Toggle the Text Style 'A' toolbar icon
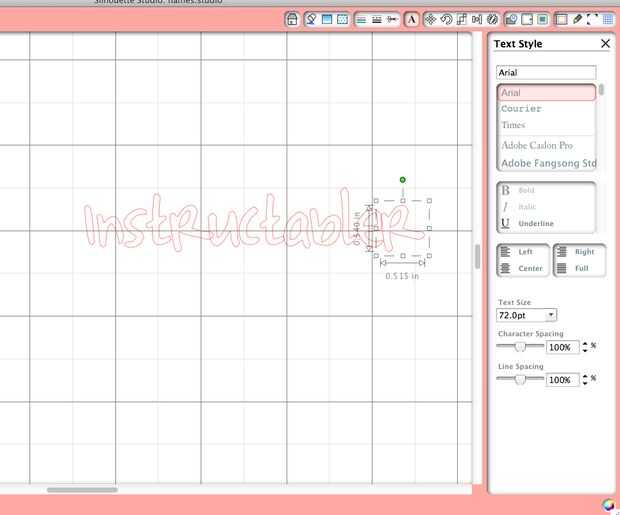620x515 pixels. (412, 19)
